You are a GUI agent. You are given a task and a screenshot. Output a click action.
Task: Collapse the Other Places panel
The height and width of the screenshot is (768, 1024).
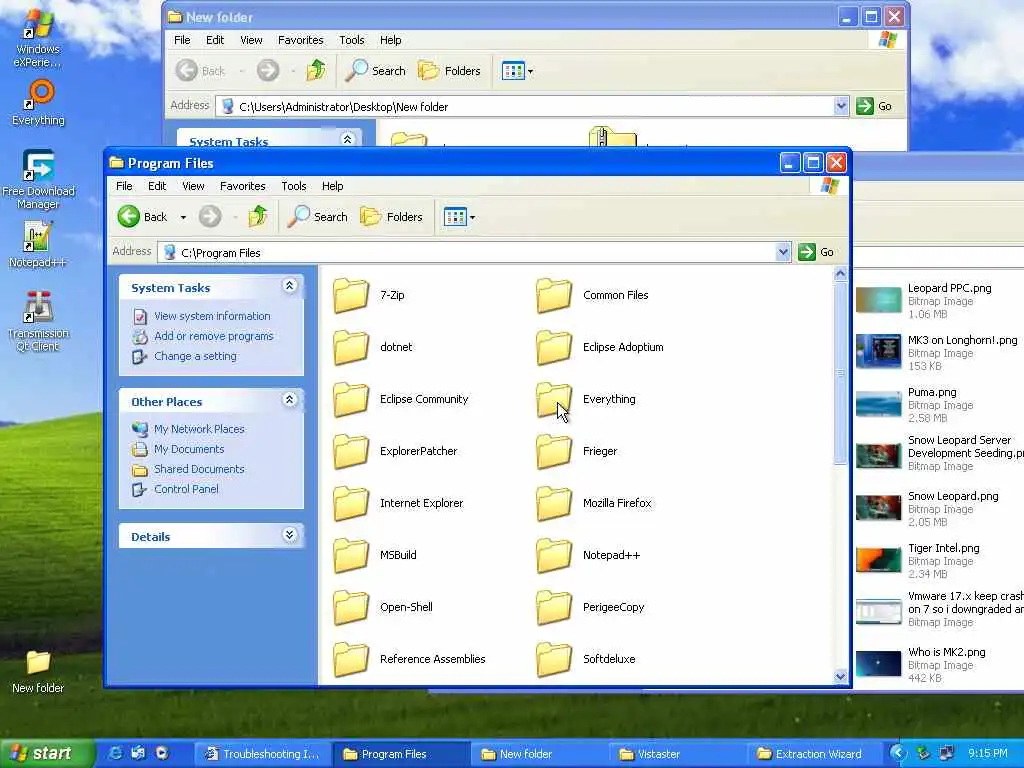click(290, 400)
